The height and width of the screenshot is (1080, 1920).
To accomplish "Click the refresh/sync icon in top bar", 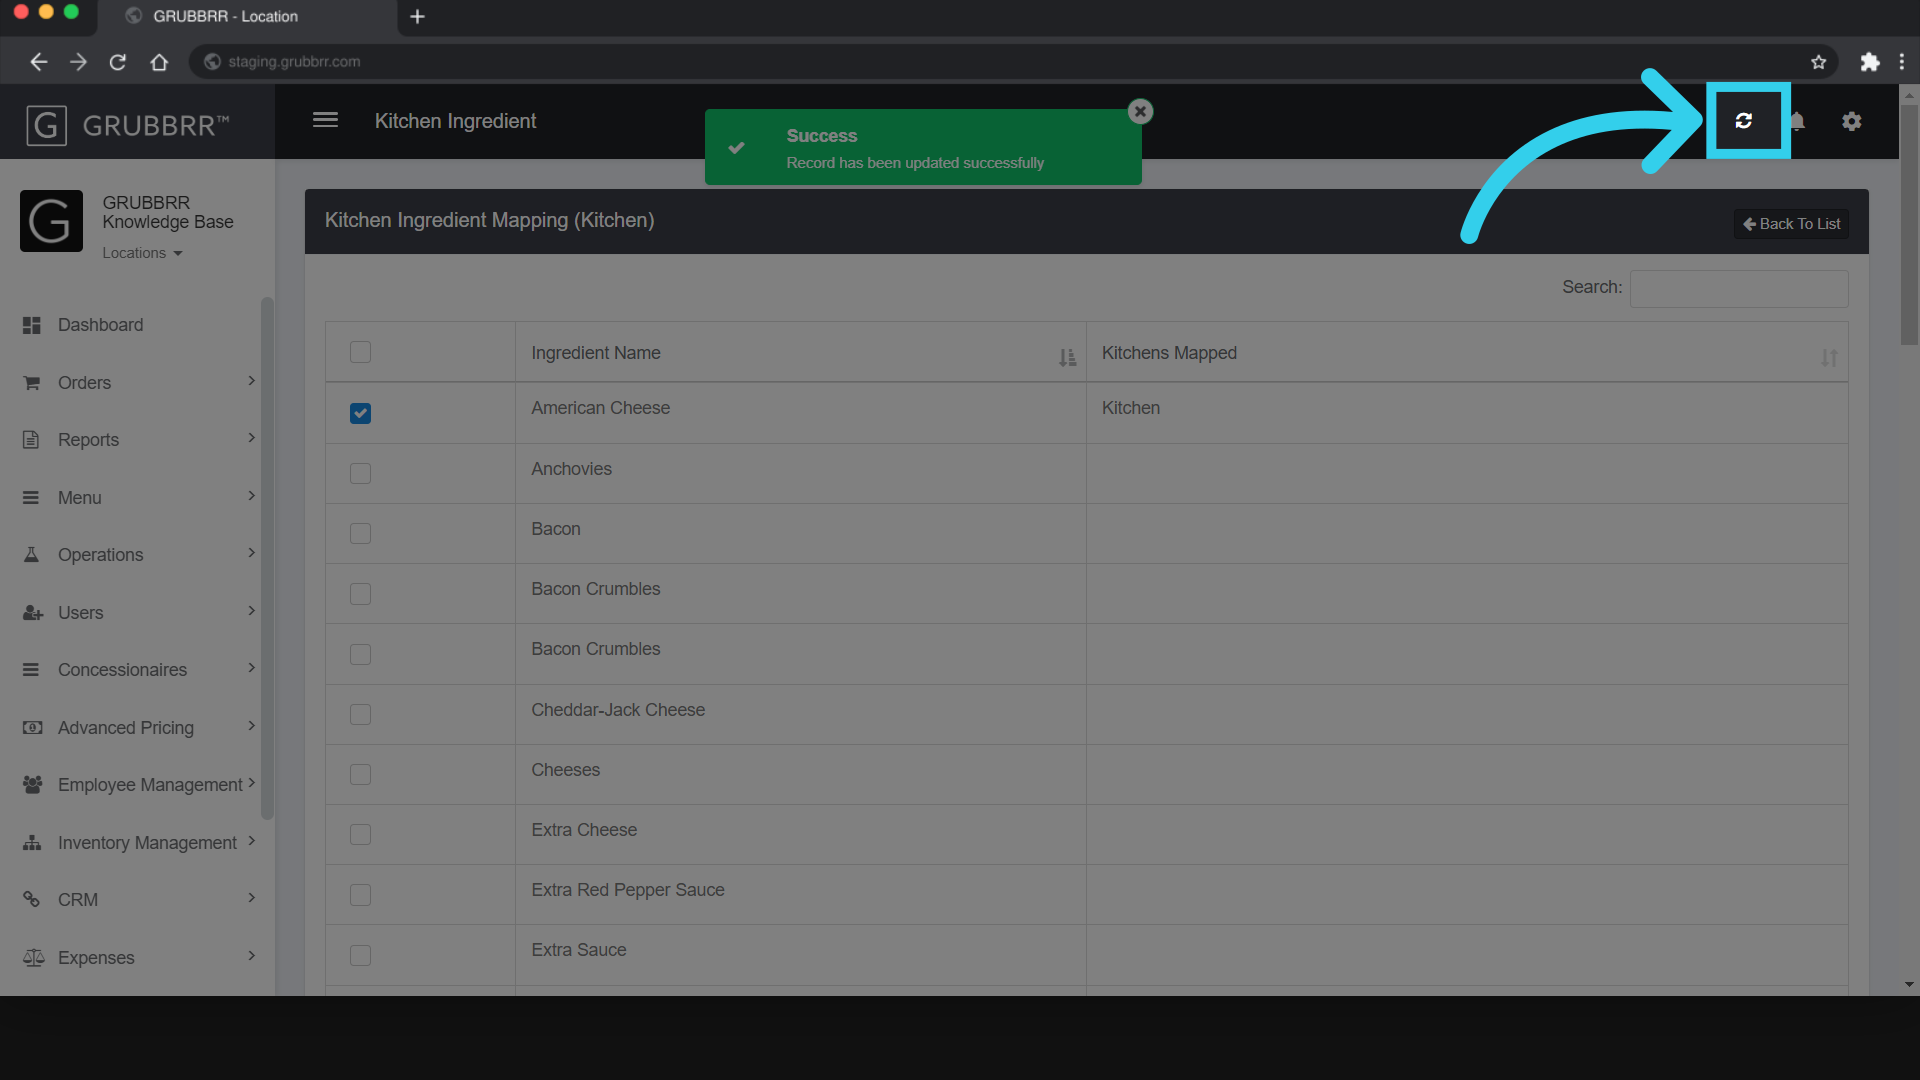I will (x=1745, y=120).
